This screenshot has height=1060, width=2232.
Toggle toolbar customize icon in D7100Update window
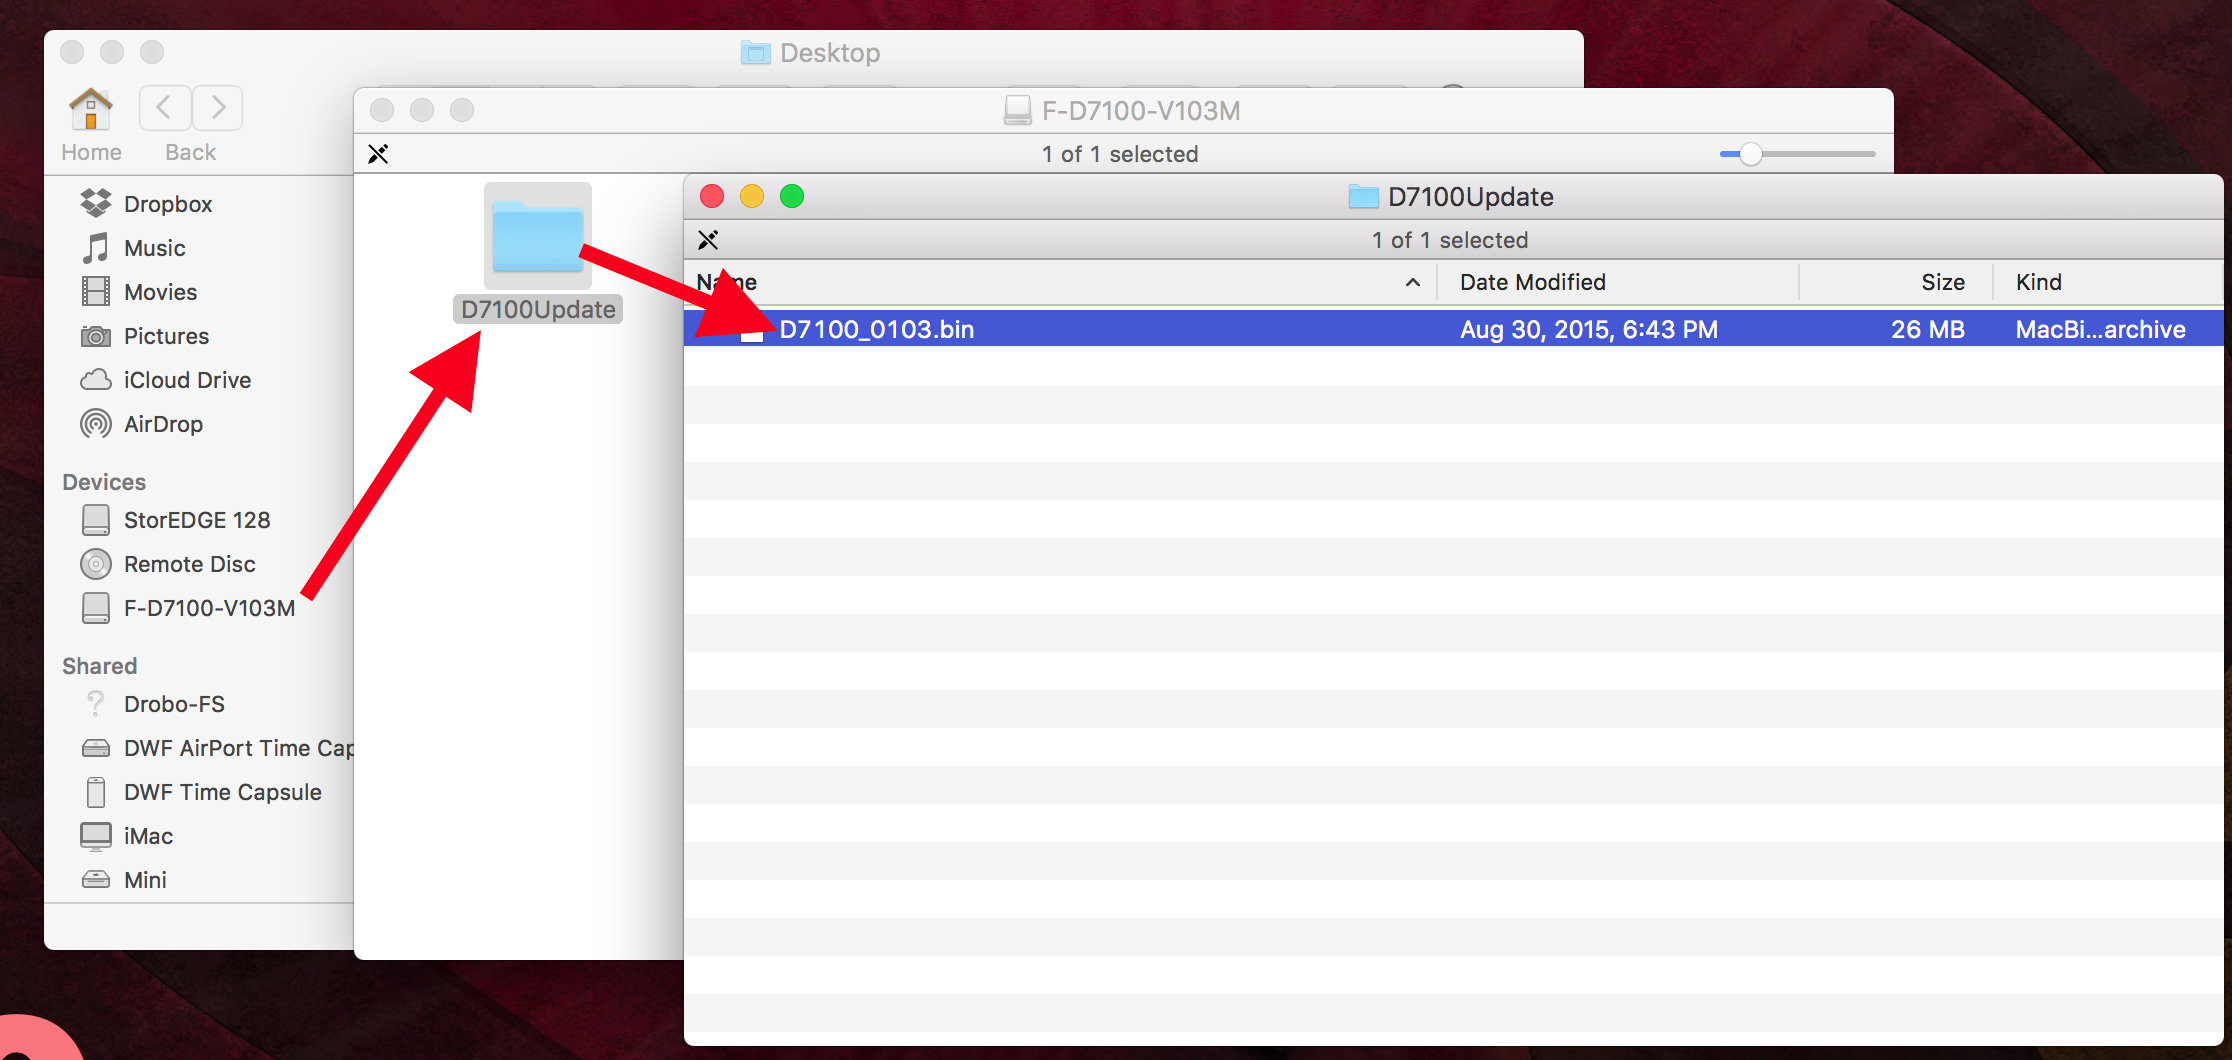click(708, 240)
